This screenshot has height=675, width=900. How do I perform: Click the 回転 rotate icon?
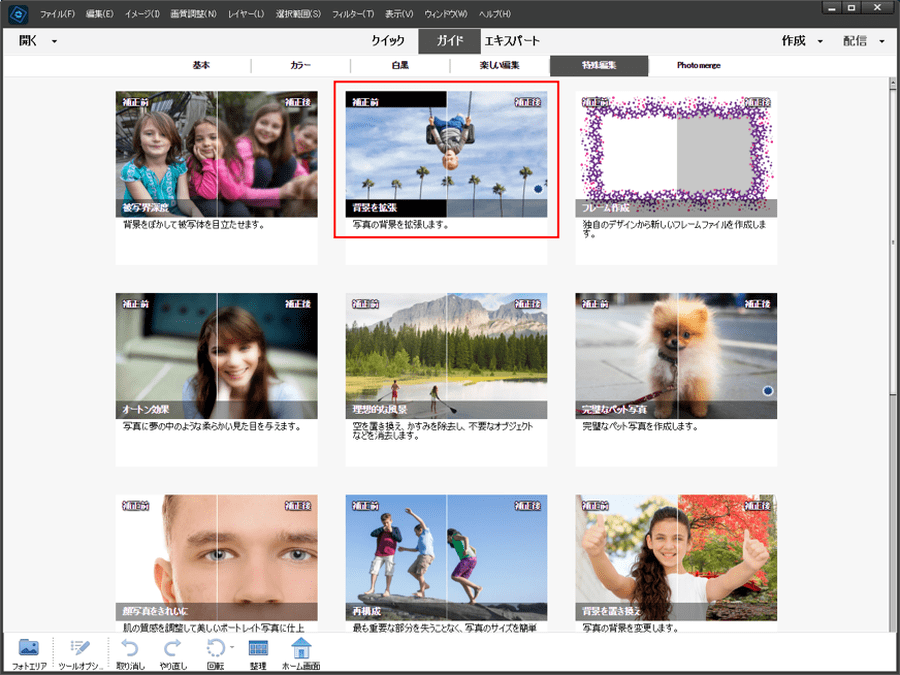[x=215, y=648]
